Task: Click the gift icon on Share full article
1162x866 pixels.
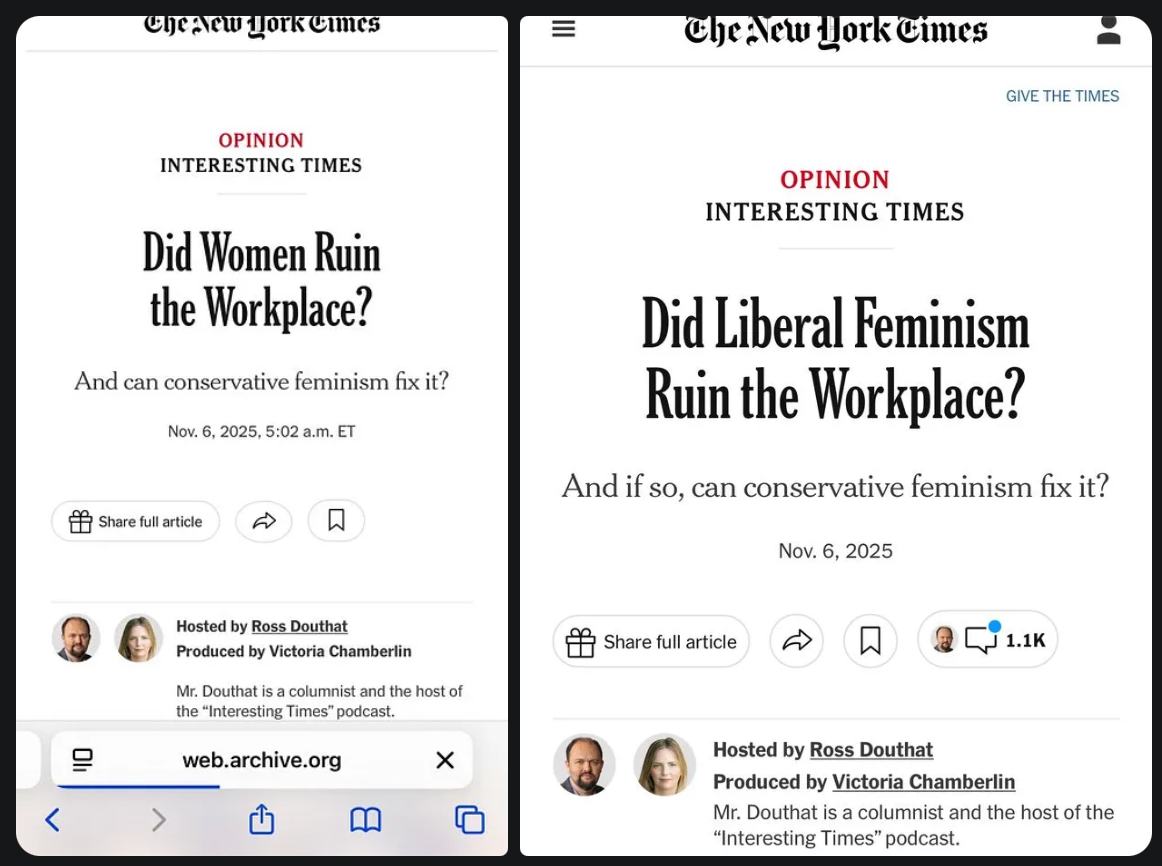Action: [581, 641]
